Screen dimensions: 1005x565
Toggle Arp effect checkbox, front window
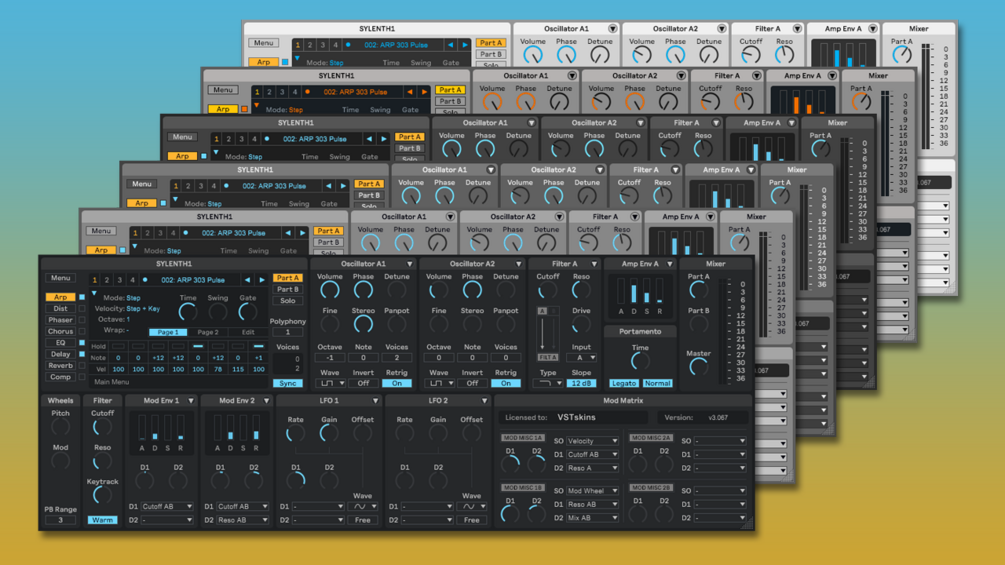pos(82,297)
